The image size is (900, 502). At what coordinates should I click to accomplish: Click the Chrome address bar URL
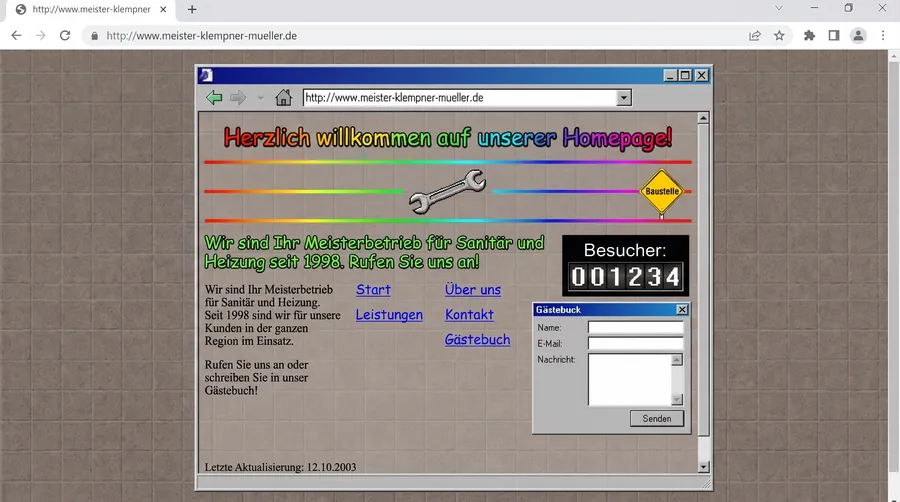coord(201,36)
